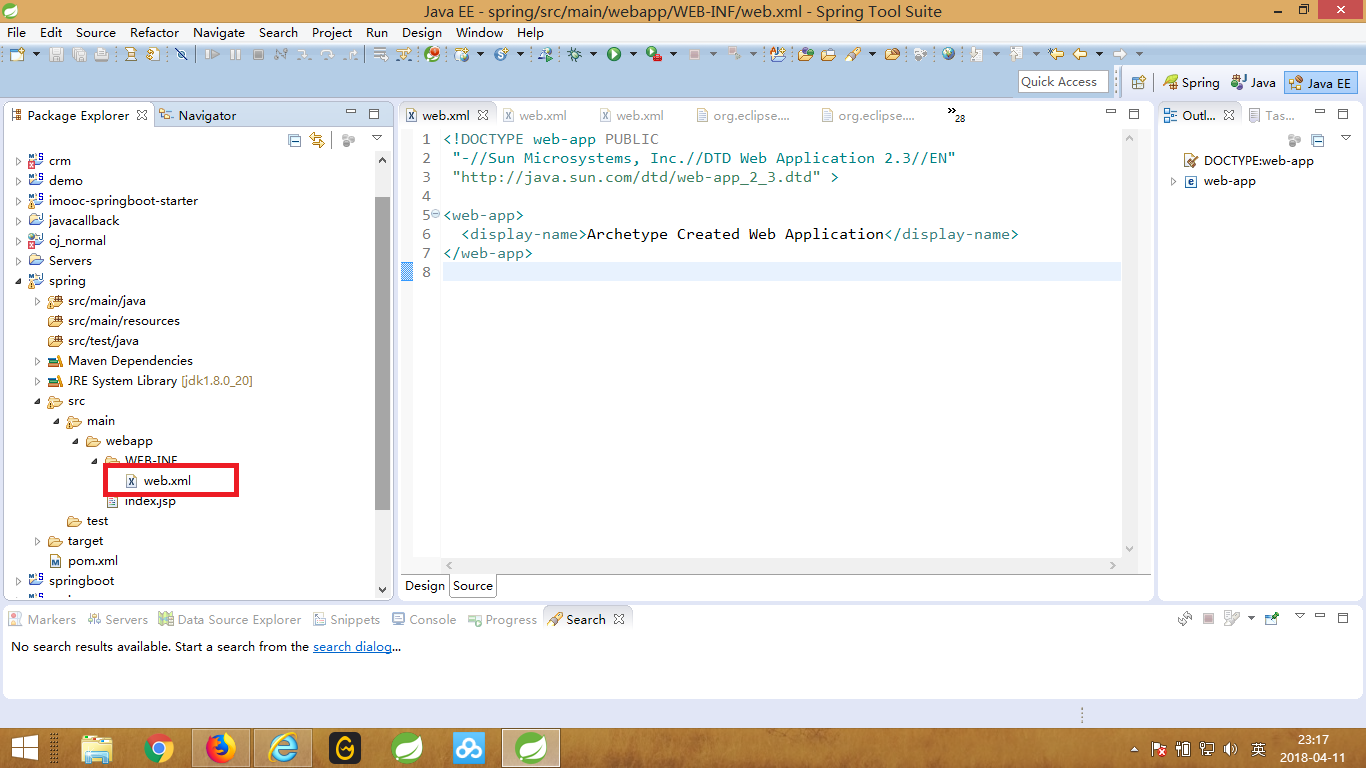Click the Last Edit Location arrow icon
This screenshot has height=768, width=1366.
click(x=1055, y=54)
